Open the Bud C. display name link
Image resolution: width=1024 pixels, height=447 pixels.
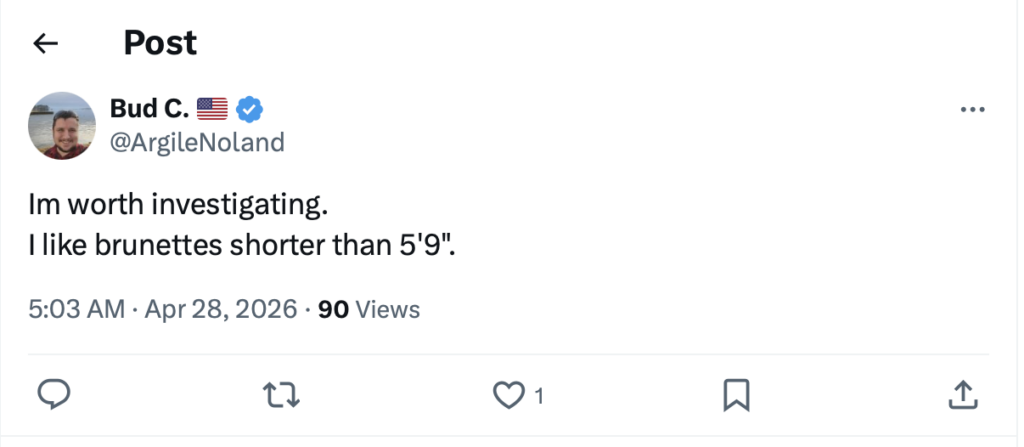(148, 109)
